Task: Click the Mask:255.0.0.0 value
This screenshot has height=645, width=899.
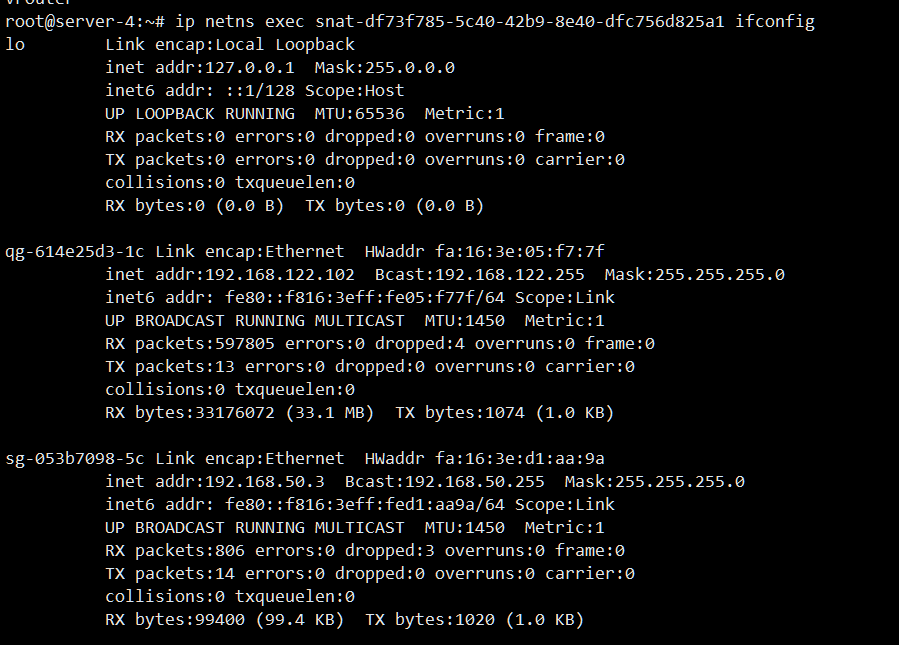Action: coord(385,67)
